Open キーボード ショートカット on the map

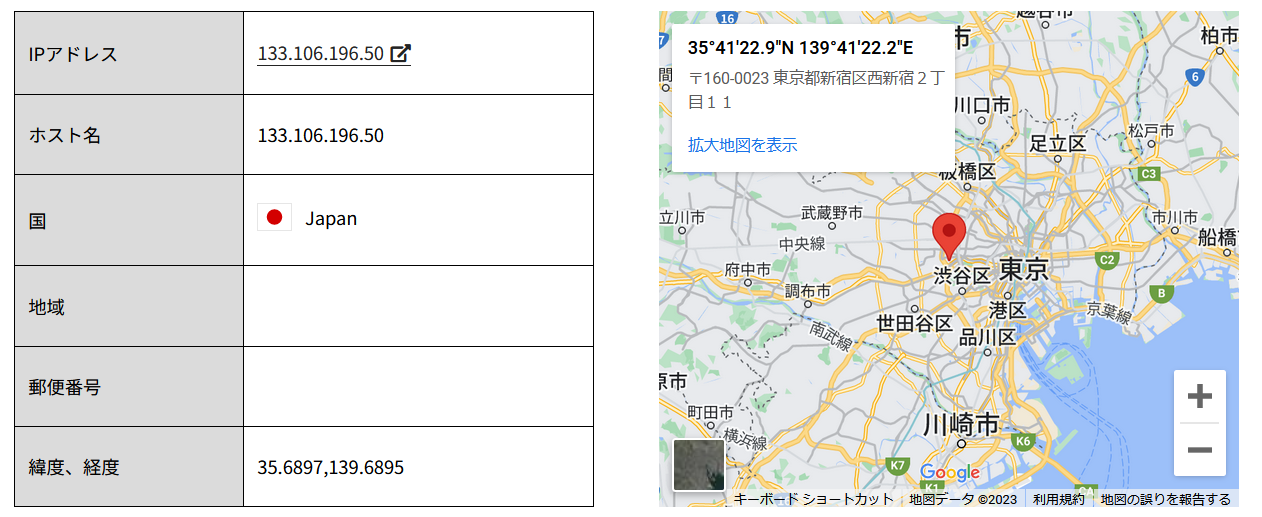click(x=813, y=499)
